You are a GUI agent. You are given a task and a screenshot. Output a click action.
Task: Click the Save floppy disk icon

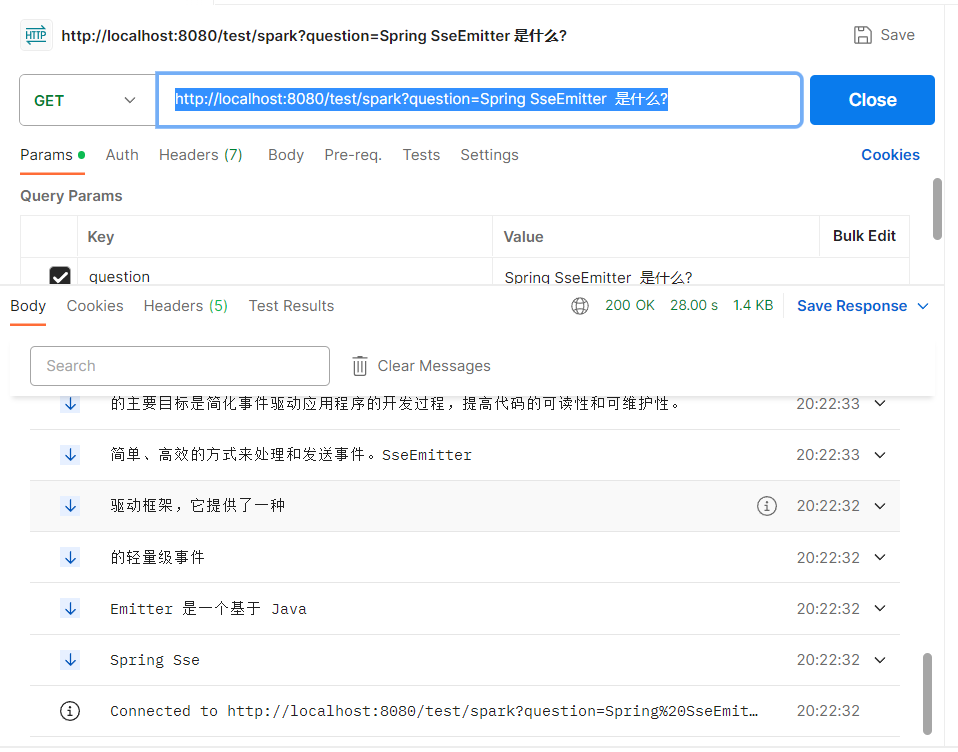point(862,35)
